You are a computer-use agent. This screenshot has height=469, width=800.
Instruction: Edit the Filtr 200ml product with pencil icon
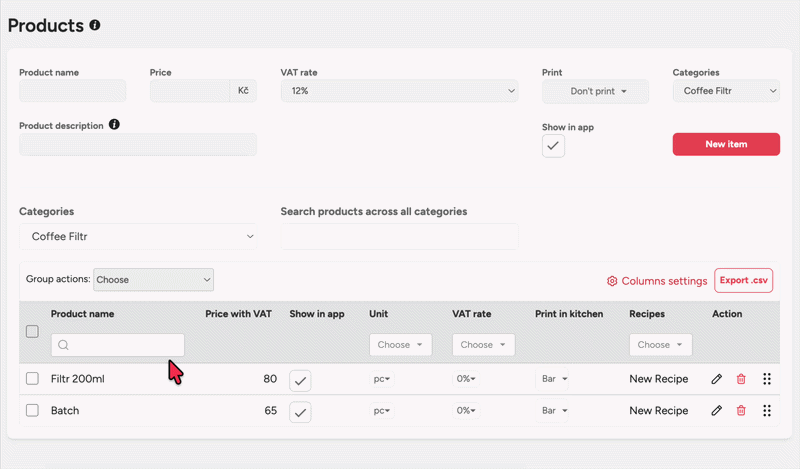tap(716, 380)
